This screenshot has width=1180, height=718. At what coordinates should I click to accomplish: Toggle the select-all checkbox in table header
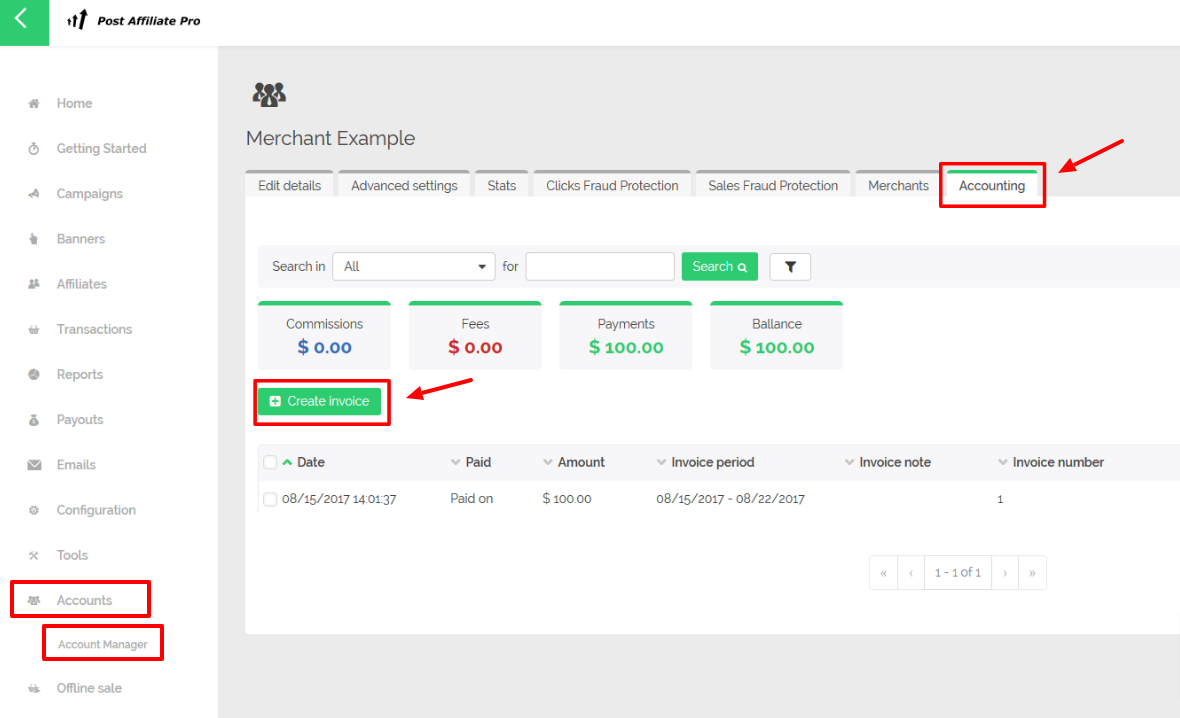click(x=270, y=462)
